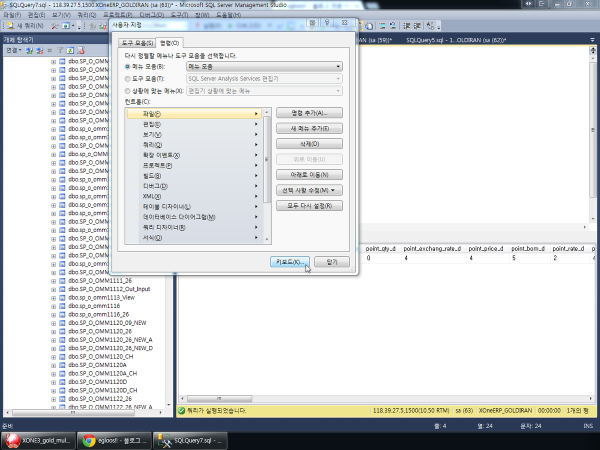Select the dbo.SP_O_OMM1122_26 tree row

point(100,399)
